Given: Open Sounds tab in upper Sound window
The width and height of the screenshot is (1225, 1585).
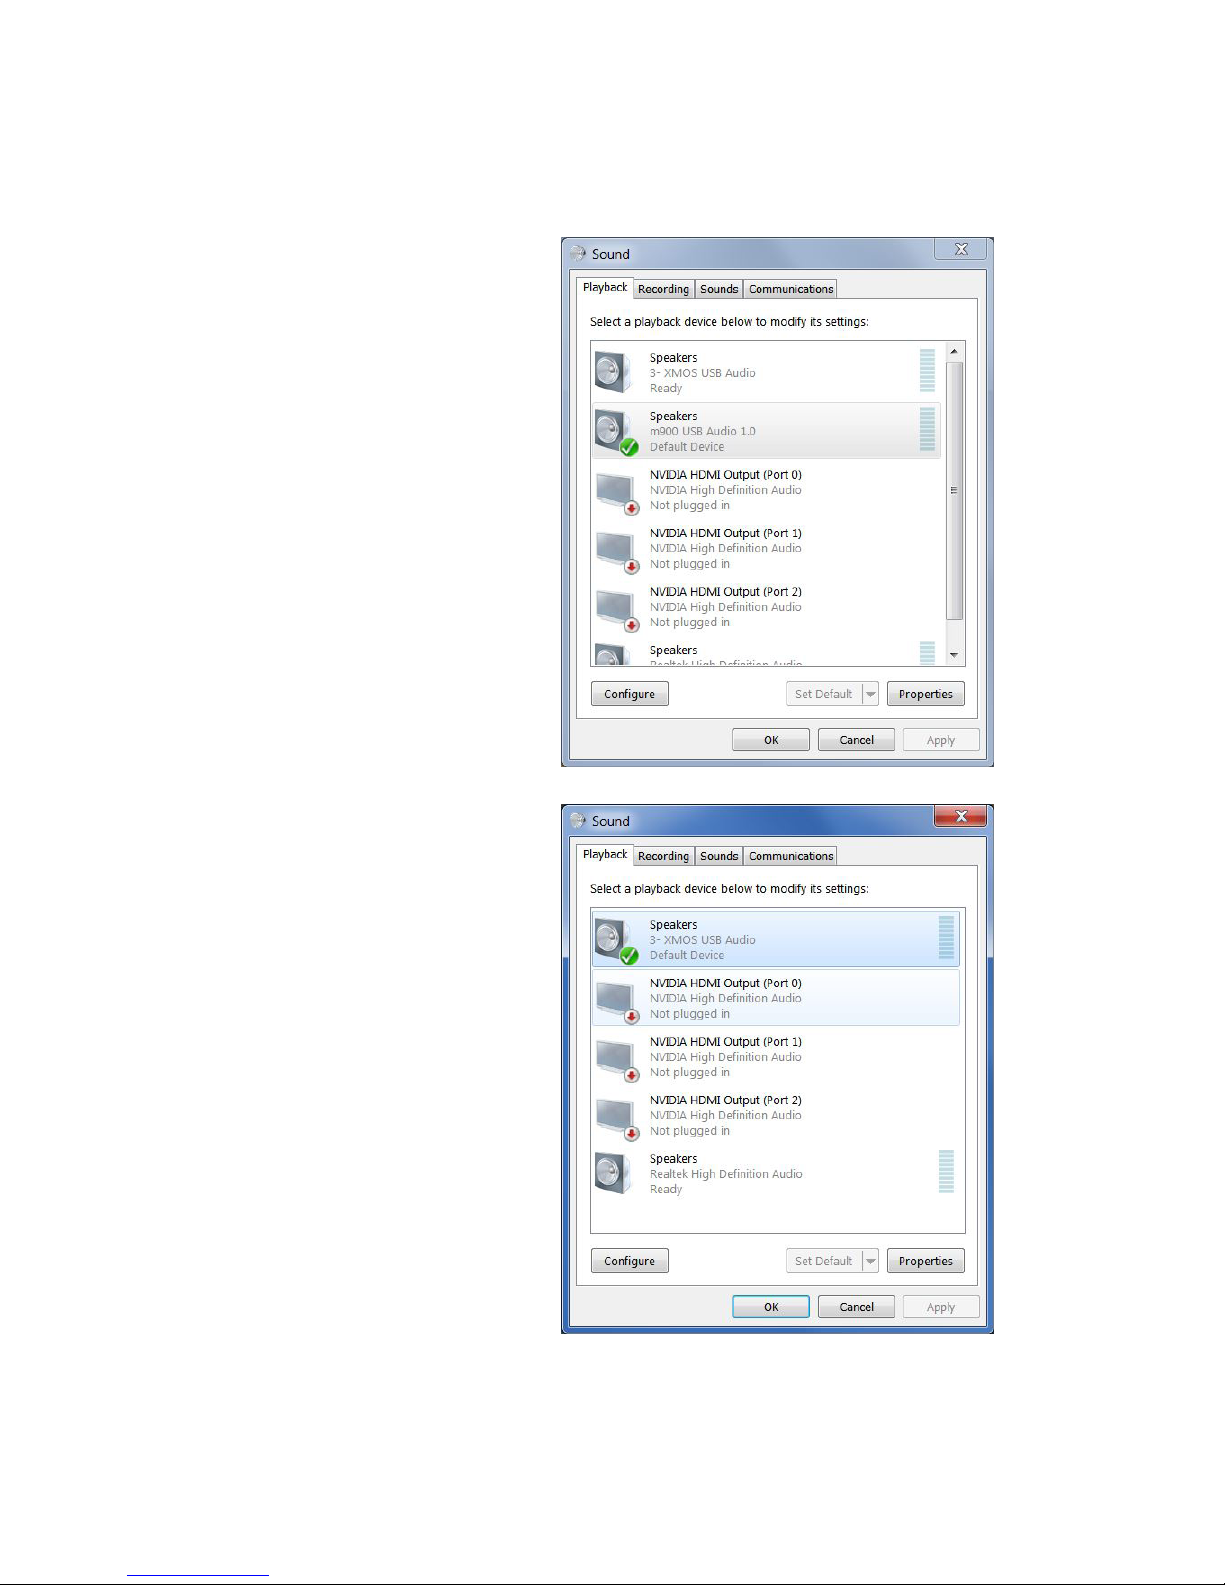Looking at the screenshot, I should [x=719, y=289].
